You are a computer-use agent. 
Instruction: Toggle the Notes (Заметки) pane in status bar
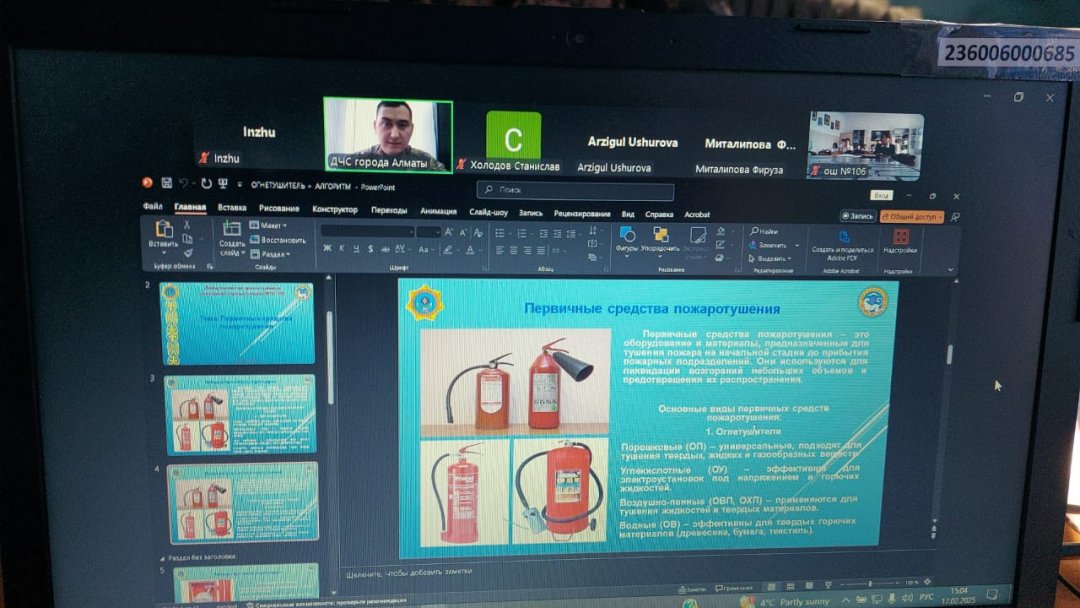[692, 589]
